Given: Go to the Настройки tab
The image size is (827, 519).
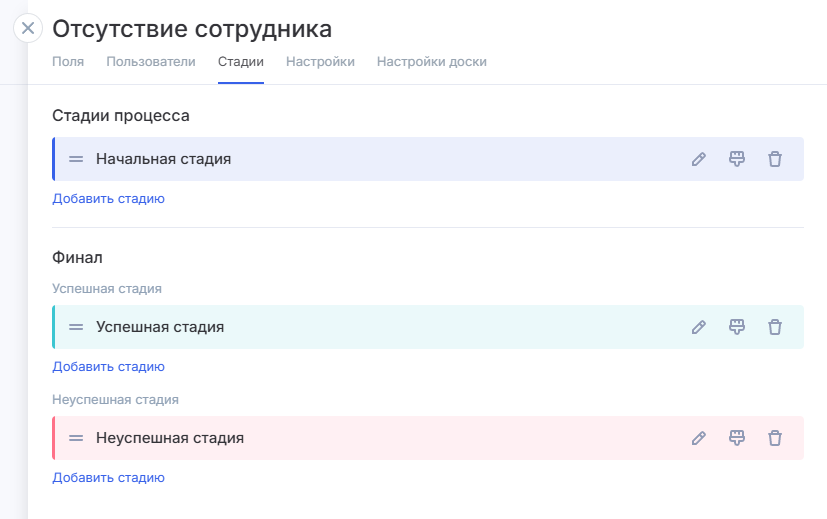Looking at the screenshot, I should click(320, 62).
